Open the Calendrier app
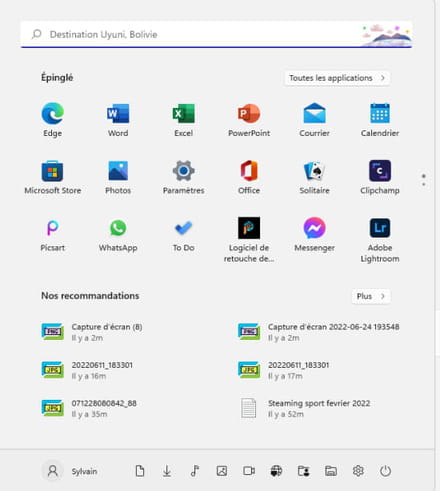The width and height of the screenshot is (440, 491). click(380, 120)
